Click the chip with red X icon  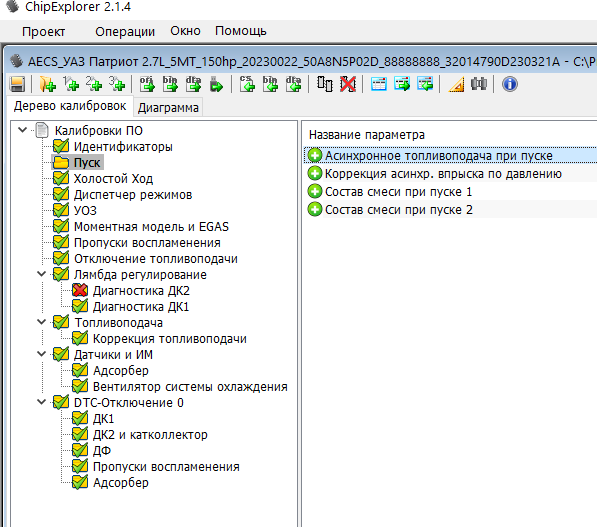pos(348,84)
